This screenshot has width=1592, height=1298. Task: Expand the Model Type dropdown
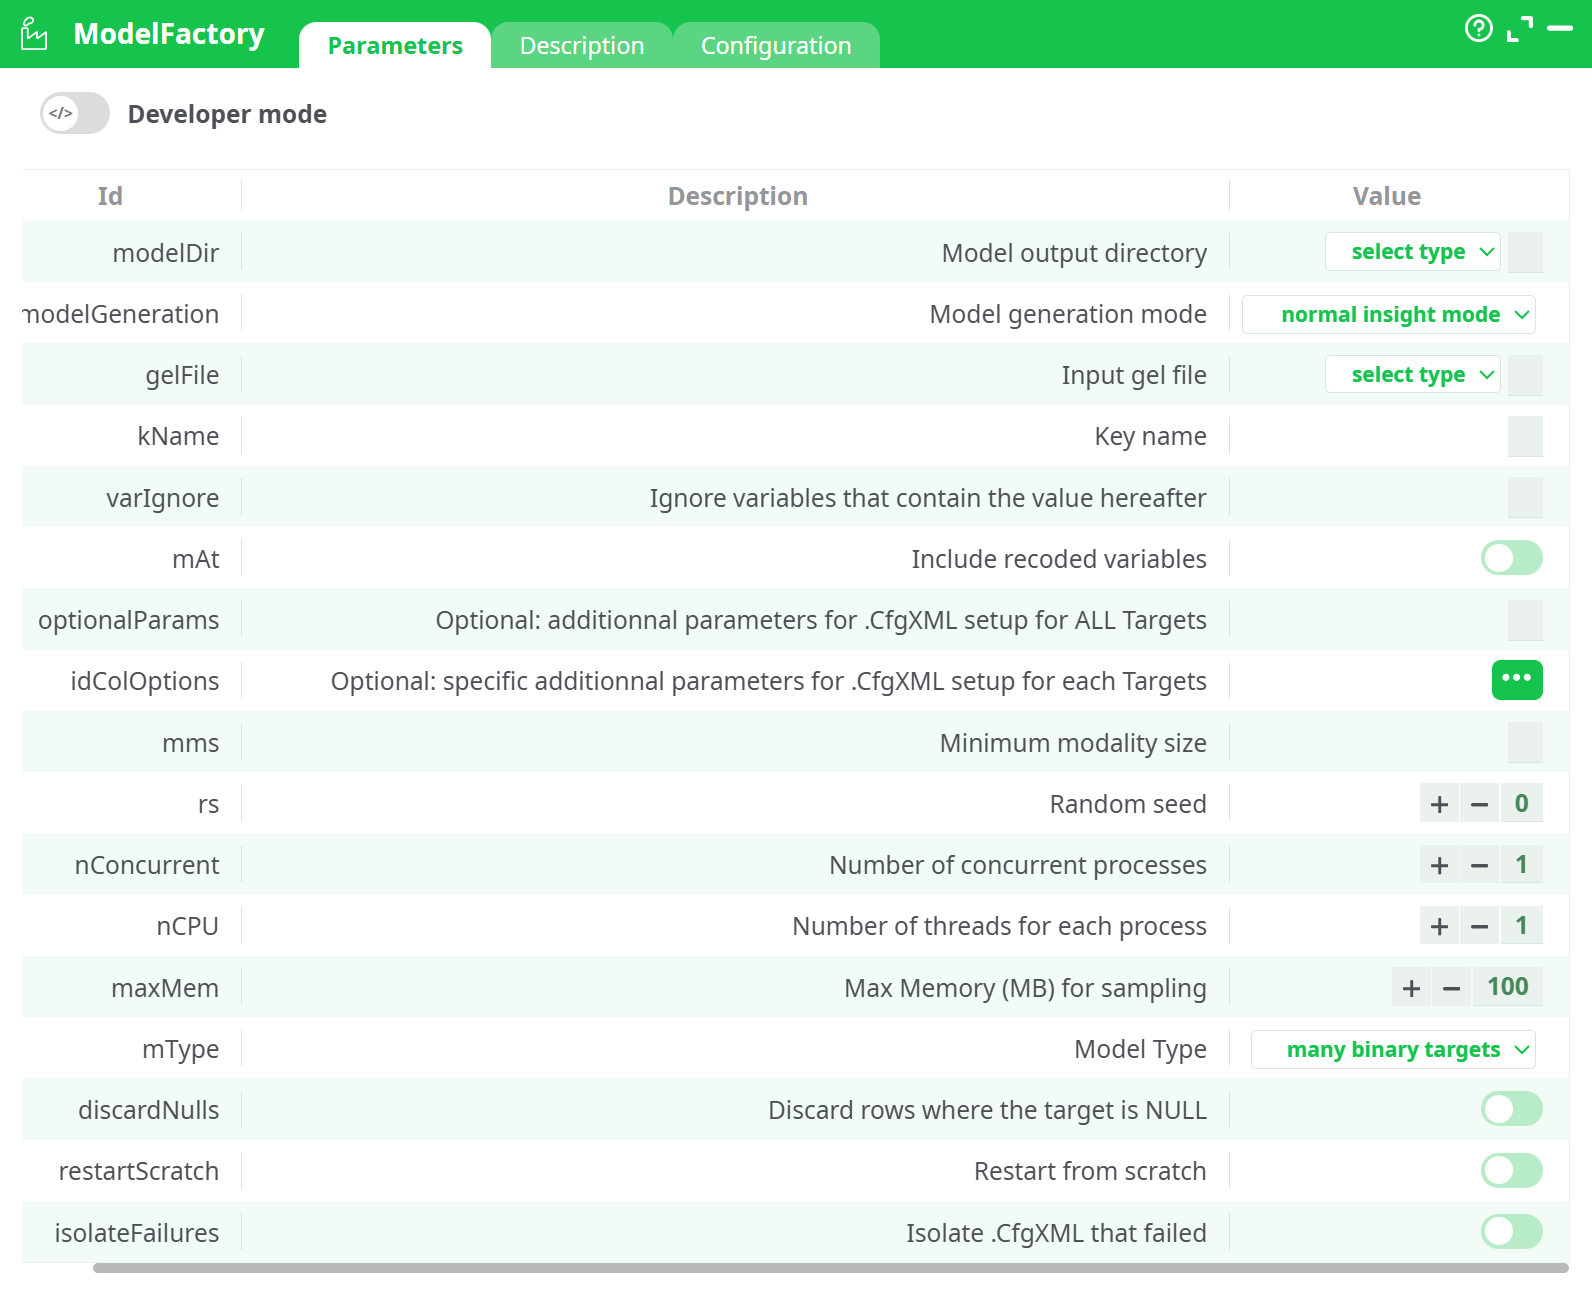coord(1393,1049)
